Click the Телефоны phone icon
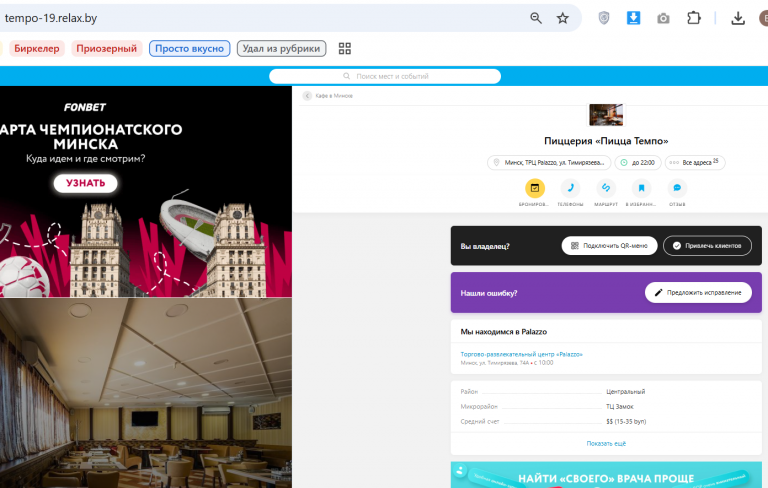768x488 pixels. pyautogui.click(x=570, y=188)
